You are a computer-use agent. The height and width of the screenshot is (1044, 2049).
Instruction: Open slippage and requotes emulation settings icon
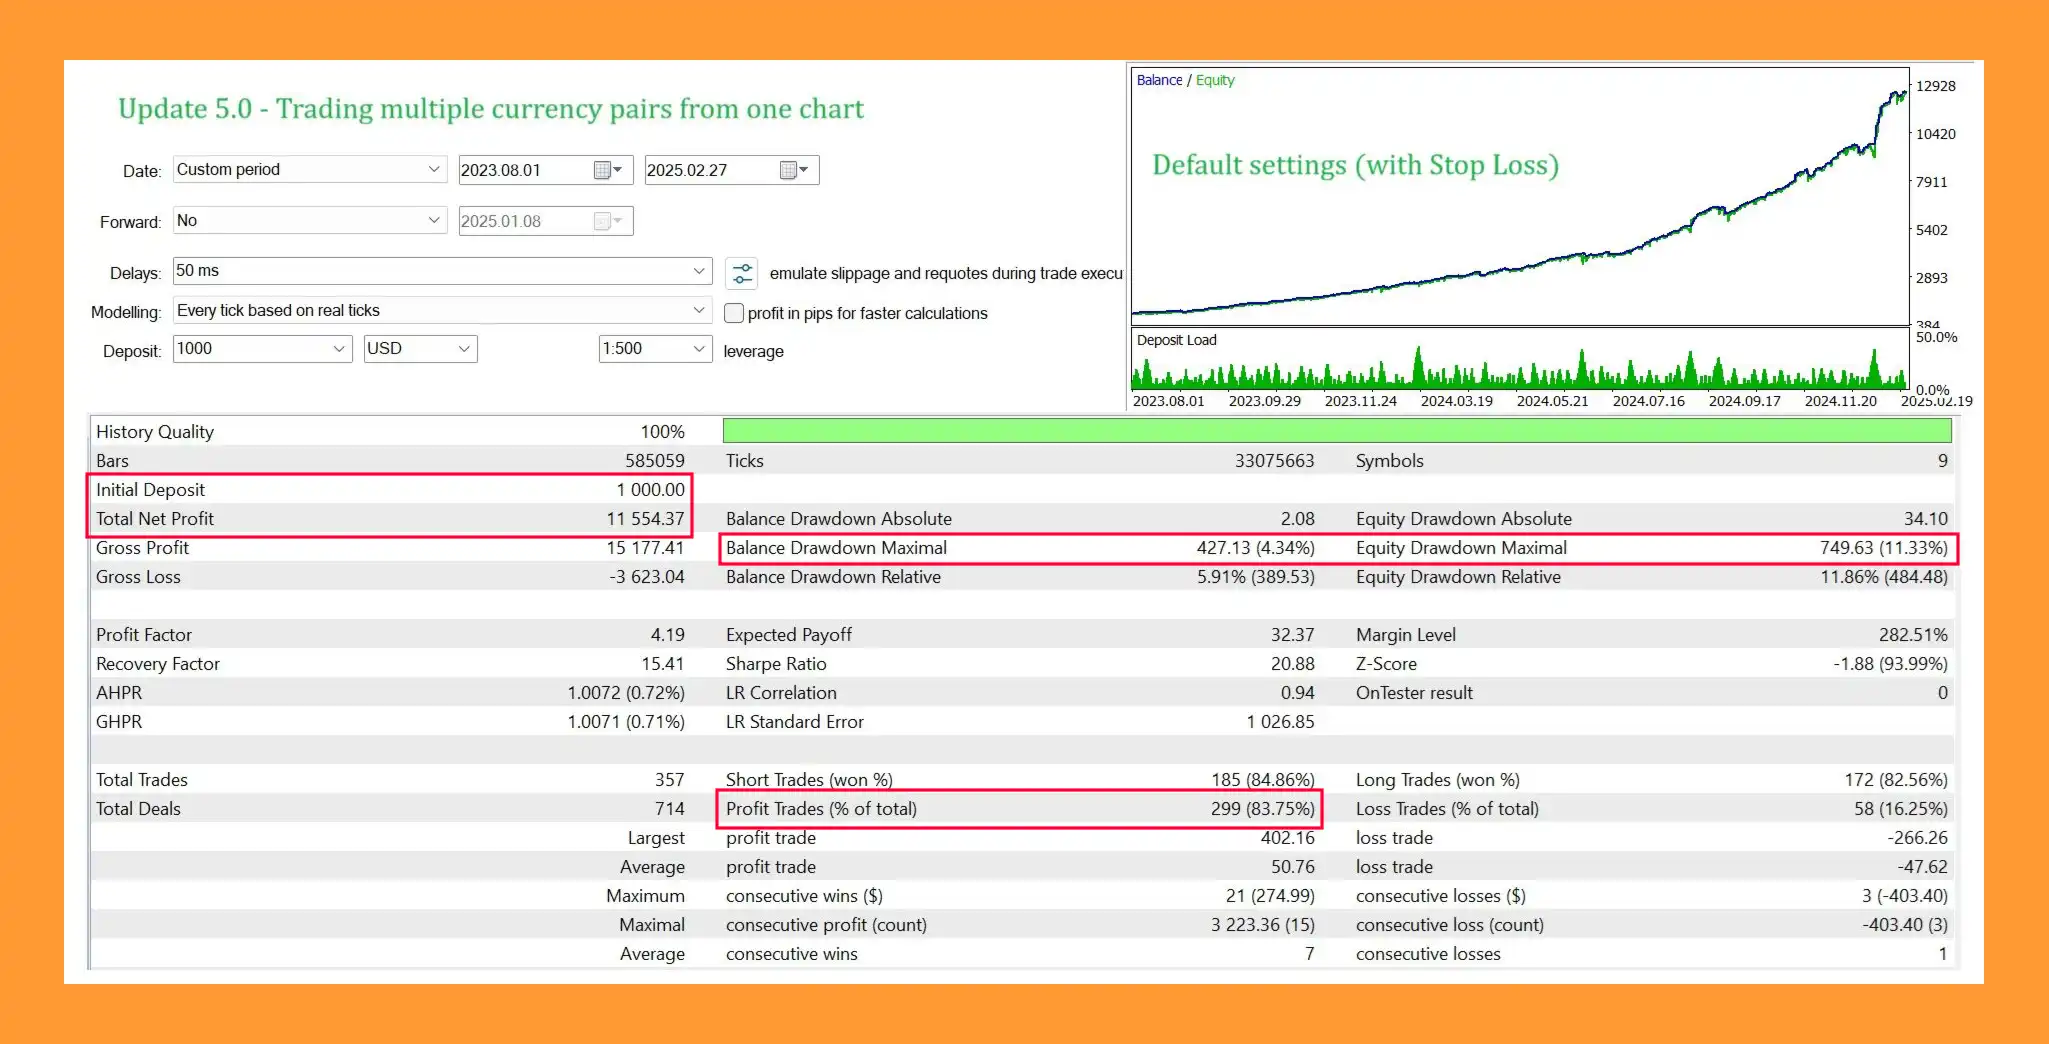click(742, 273)
